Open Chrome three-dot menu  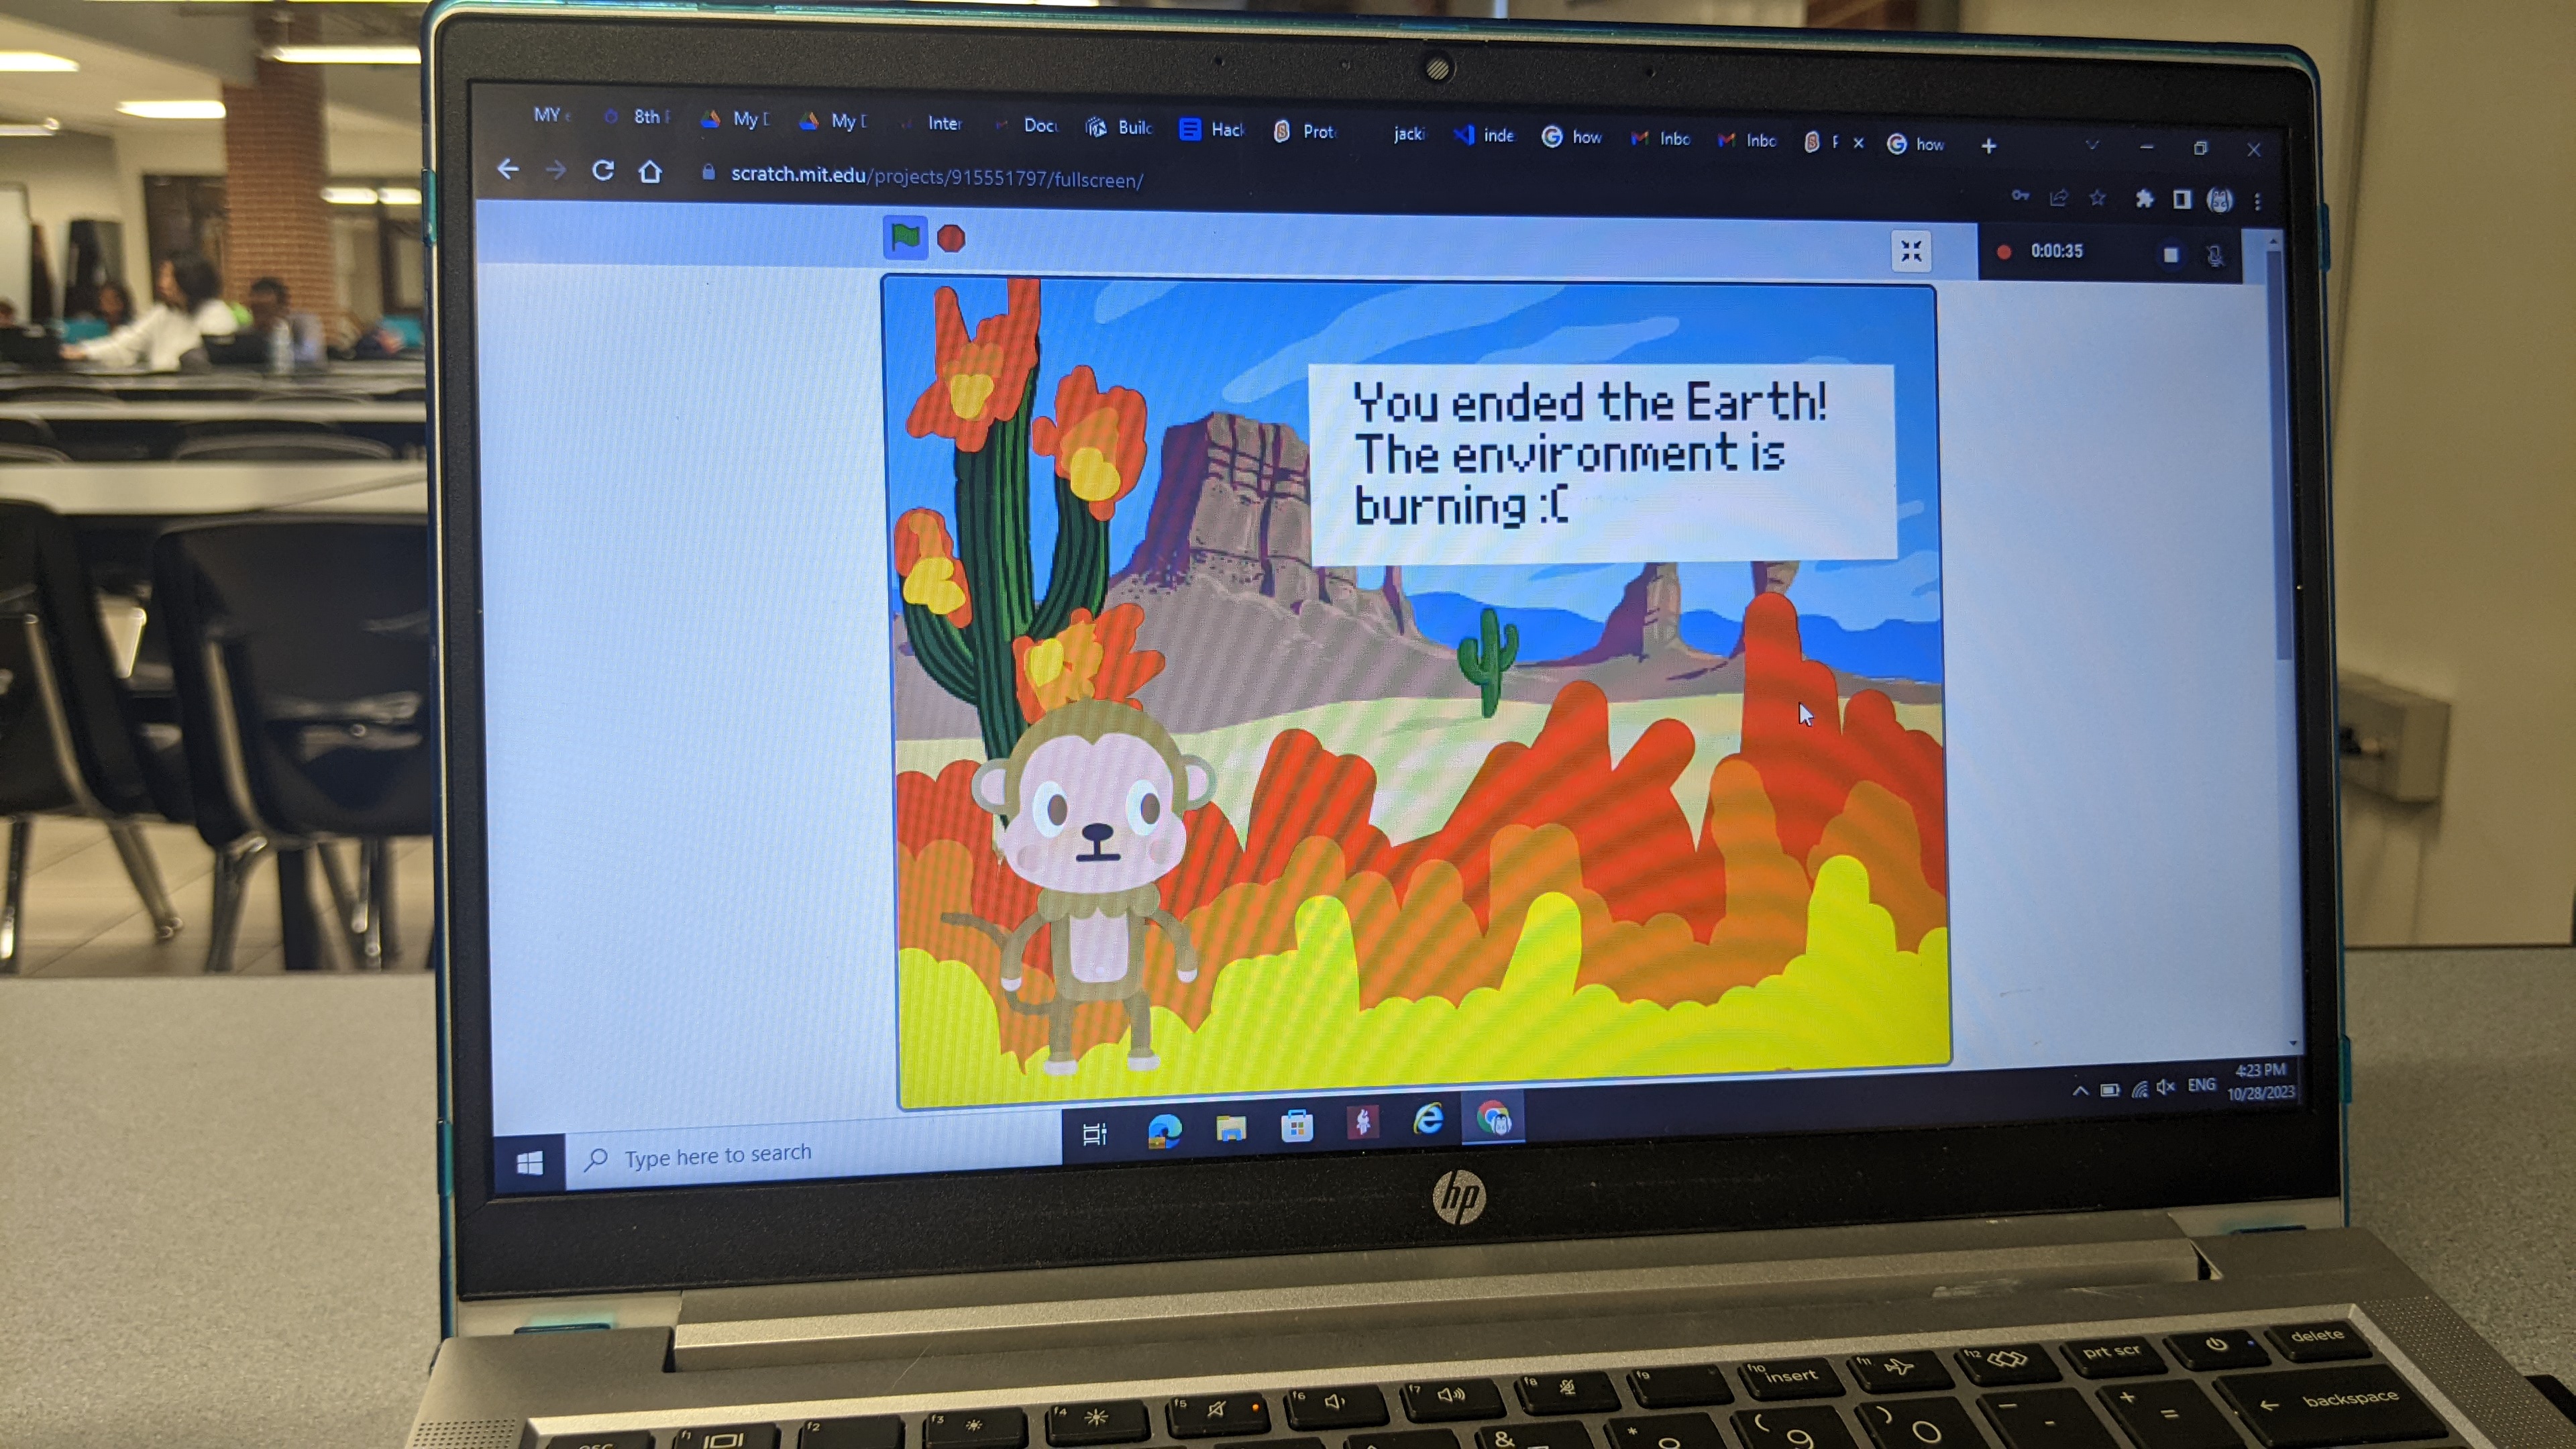pyautogui.click(x=2257, y=202)
